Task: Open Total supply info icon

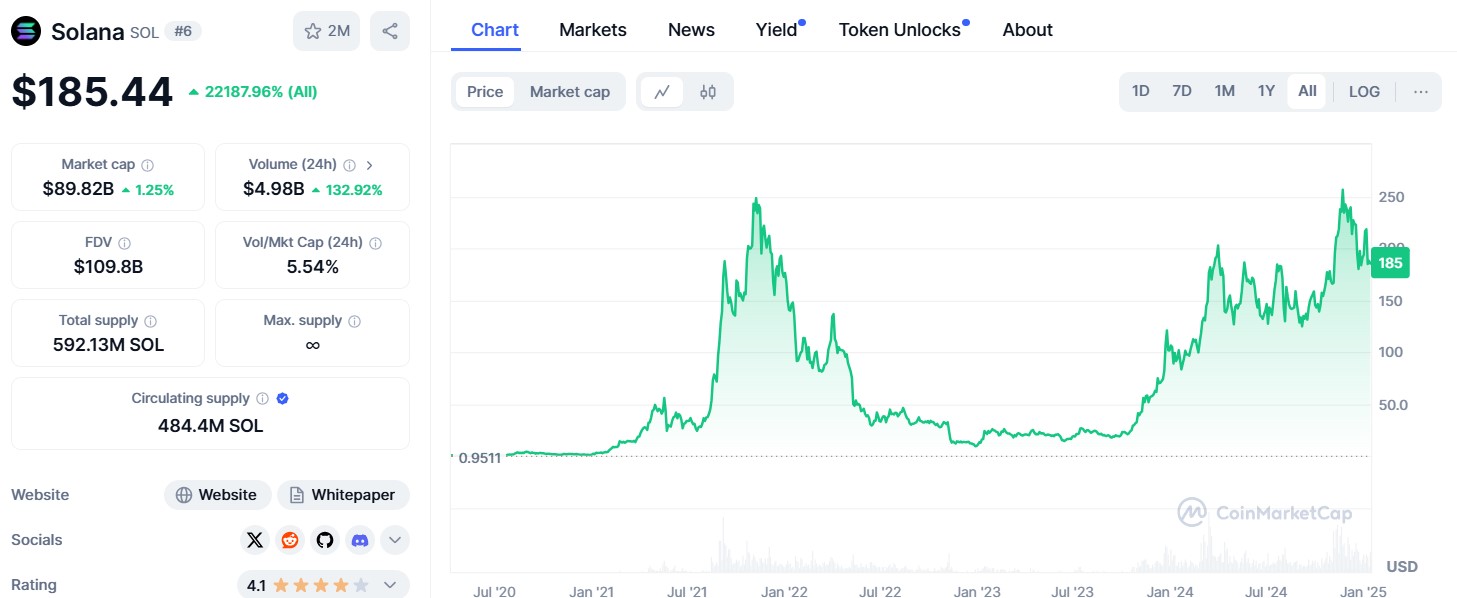Action: click(151, 321)
